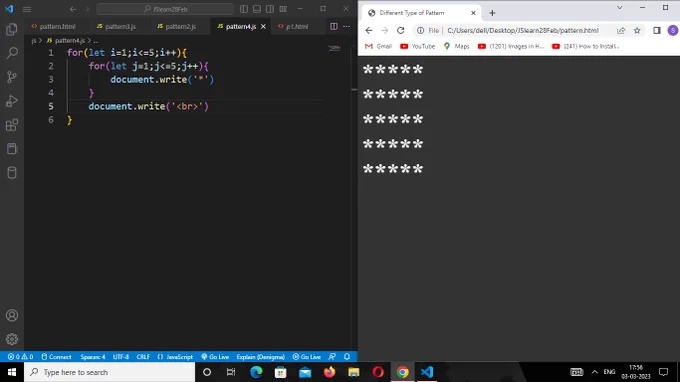
Task: Open Source Control view in activity bar
Action: pos(12,77)
